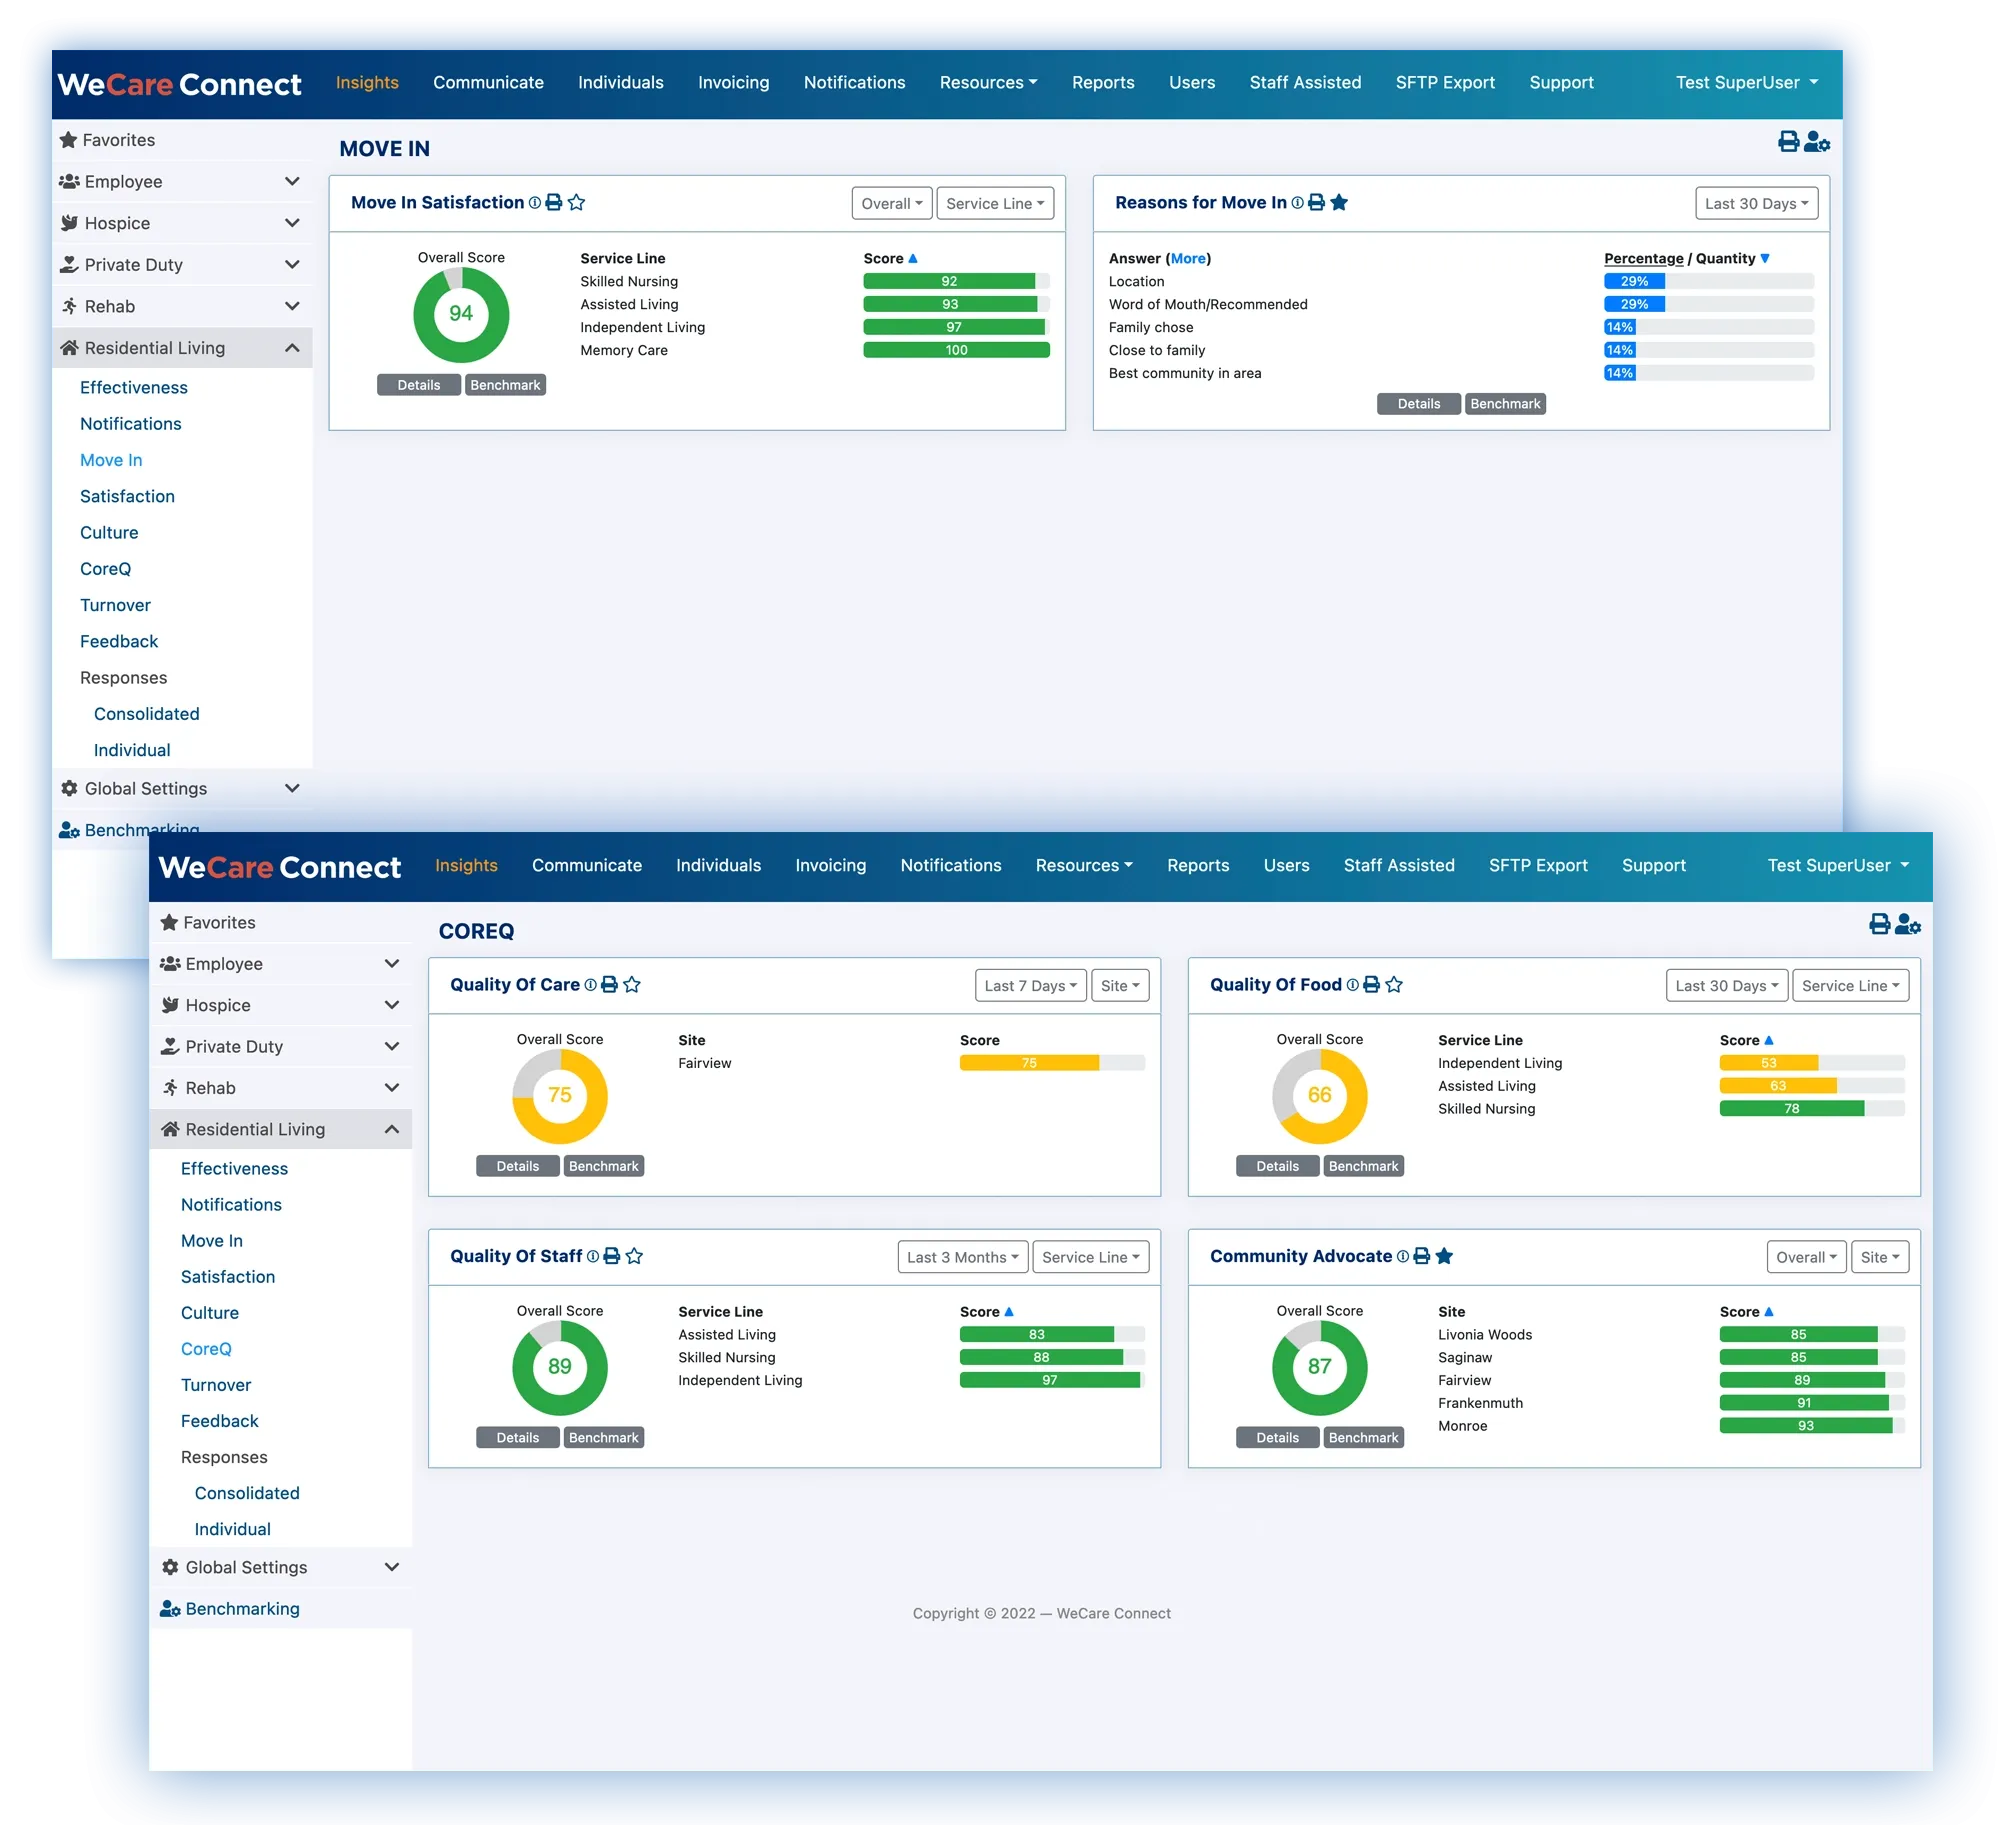
Task: Open Reports tab in top navigation bar
Action: [1102, 83]
